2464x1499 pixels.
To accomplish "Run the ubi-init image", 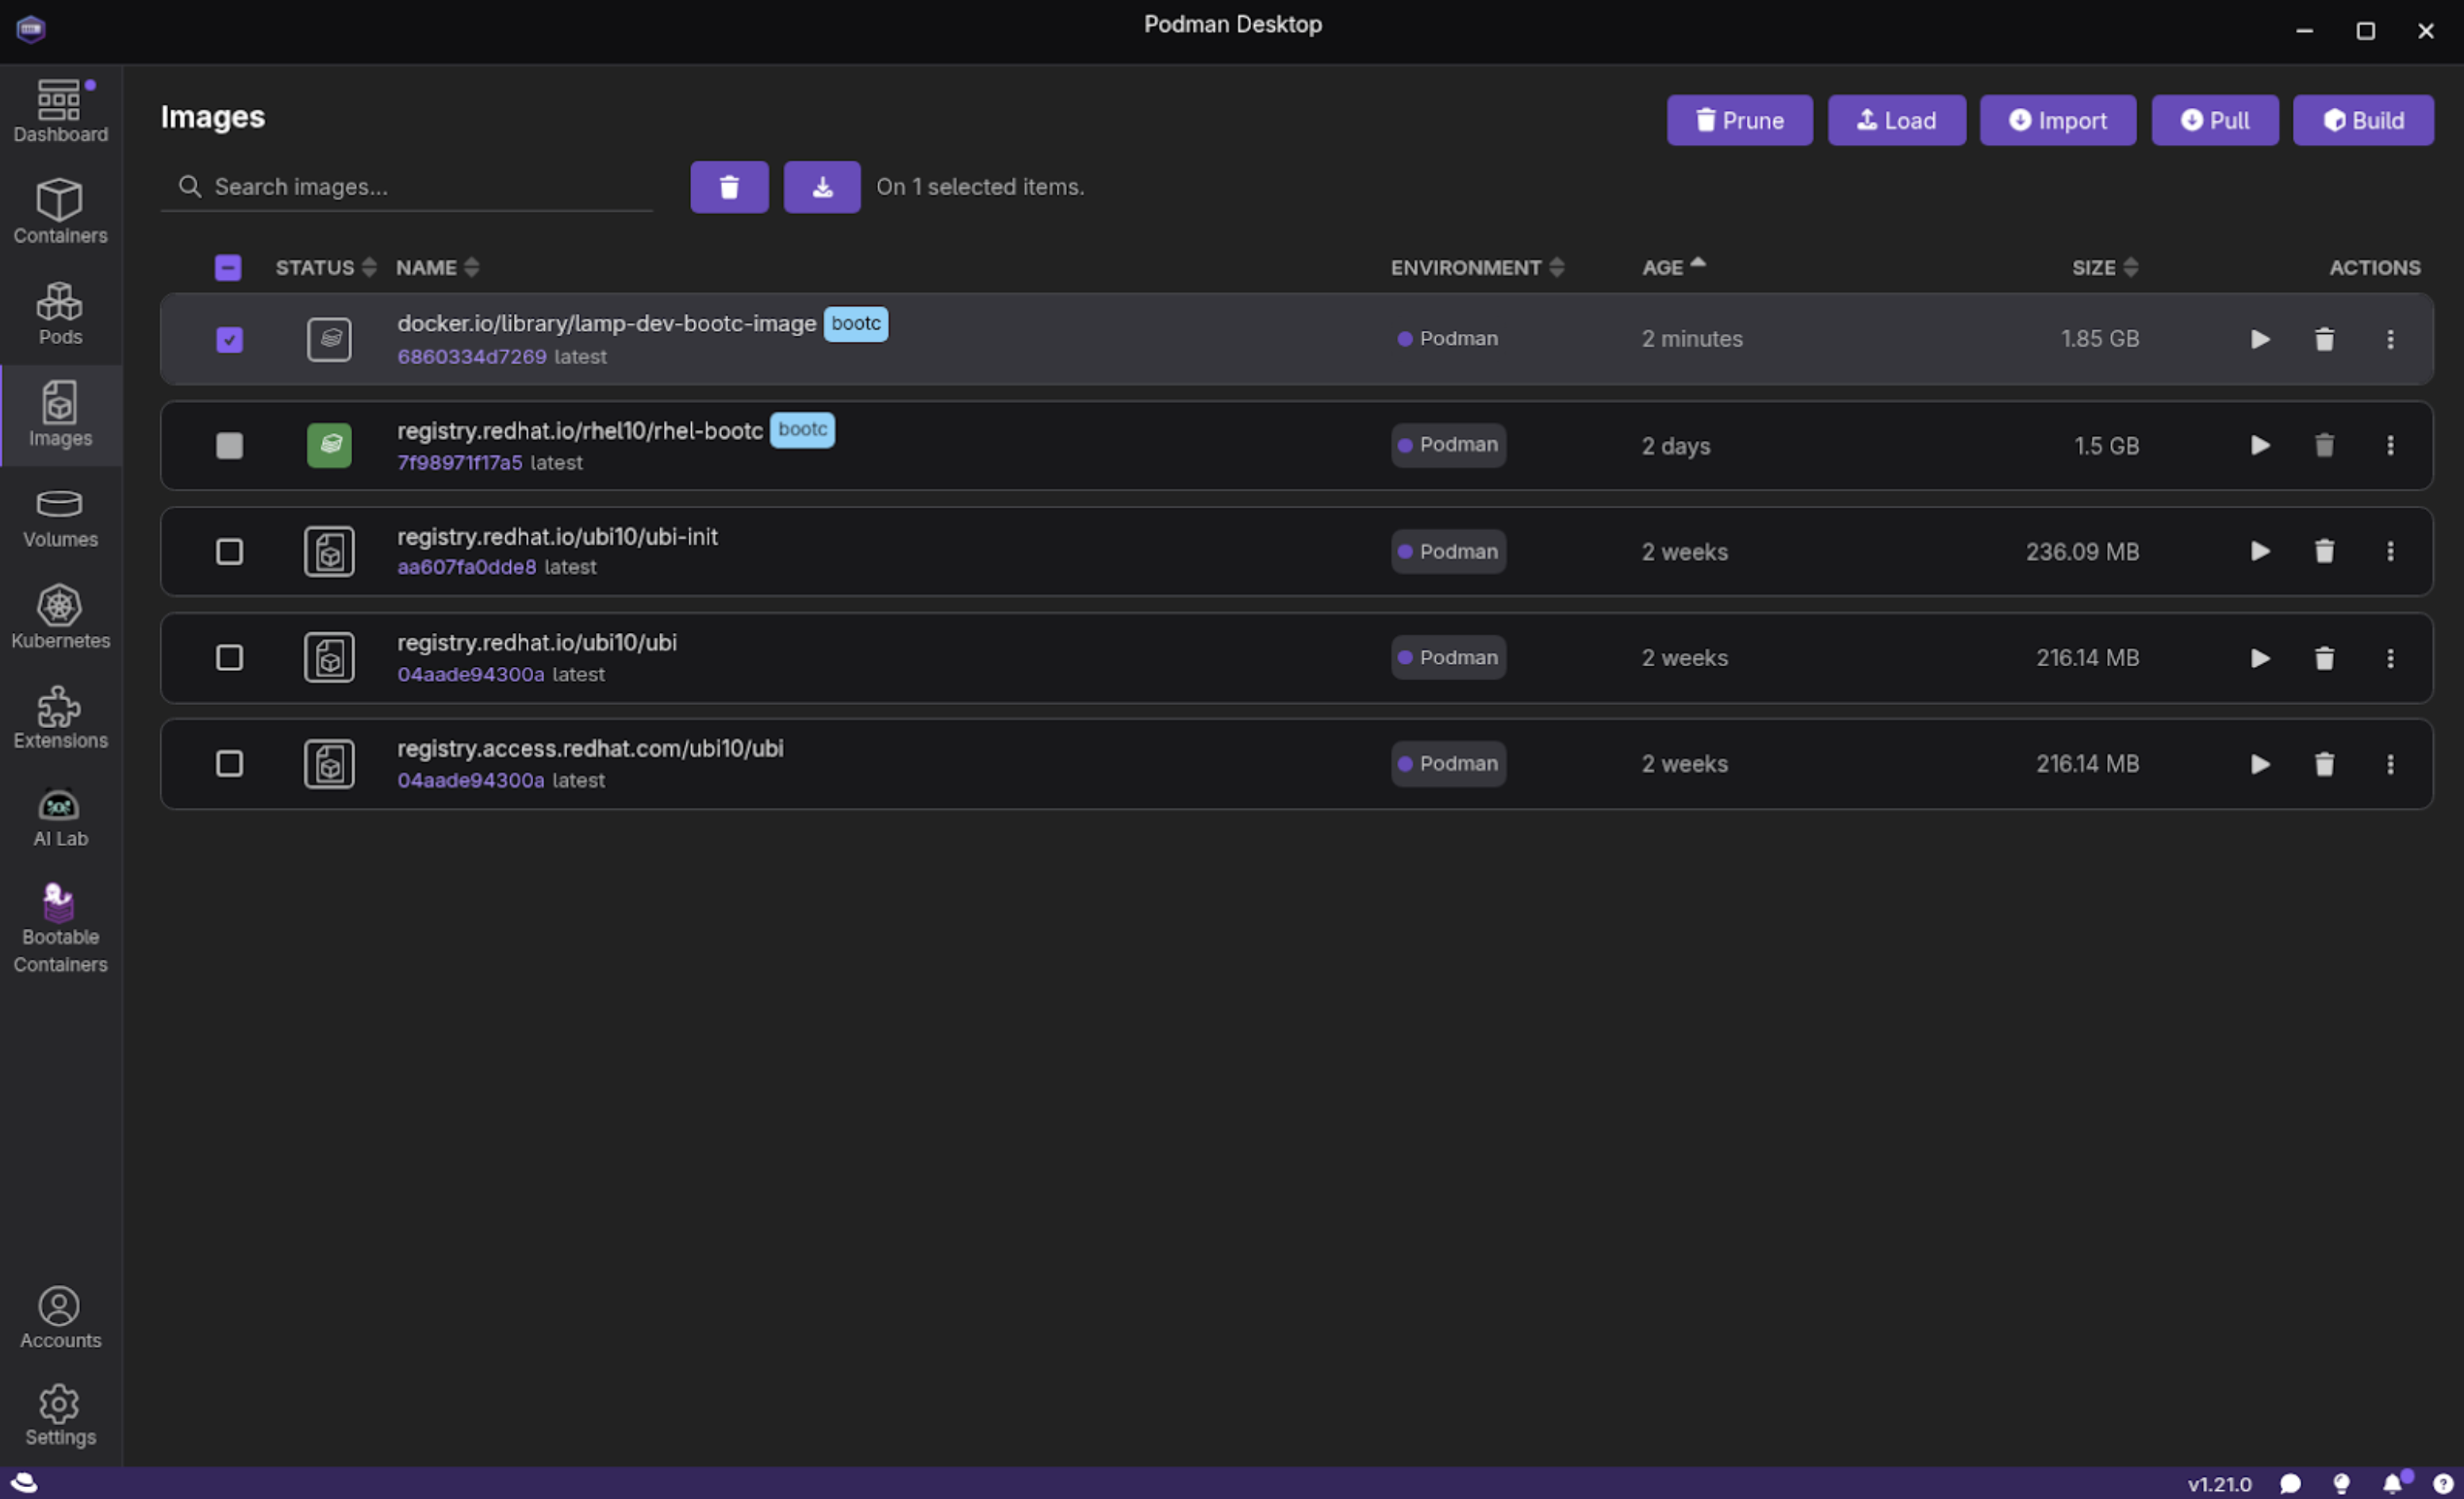I will (x=2260, y=552).
